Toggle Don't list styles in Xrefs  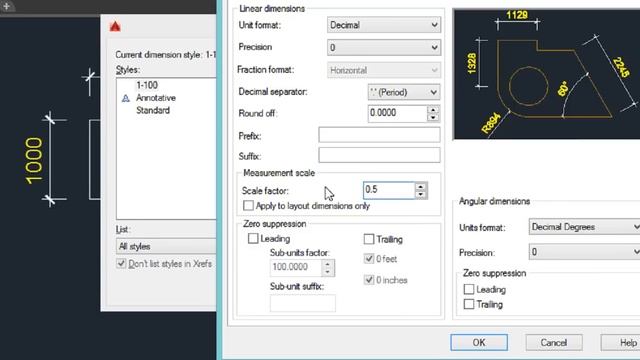pyautogui.click(x=121, y=263)
